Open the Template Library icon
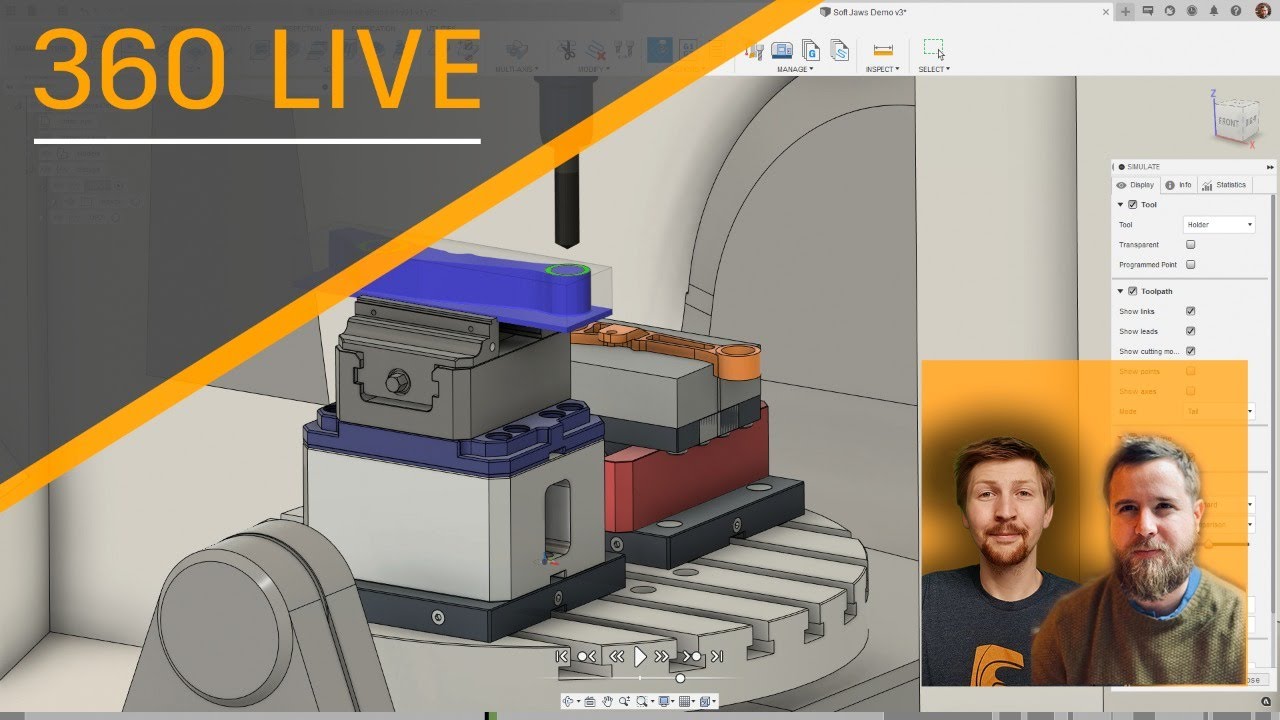 coord(839,50)
